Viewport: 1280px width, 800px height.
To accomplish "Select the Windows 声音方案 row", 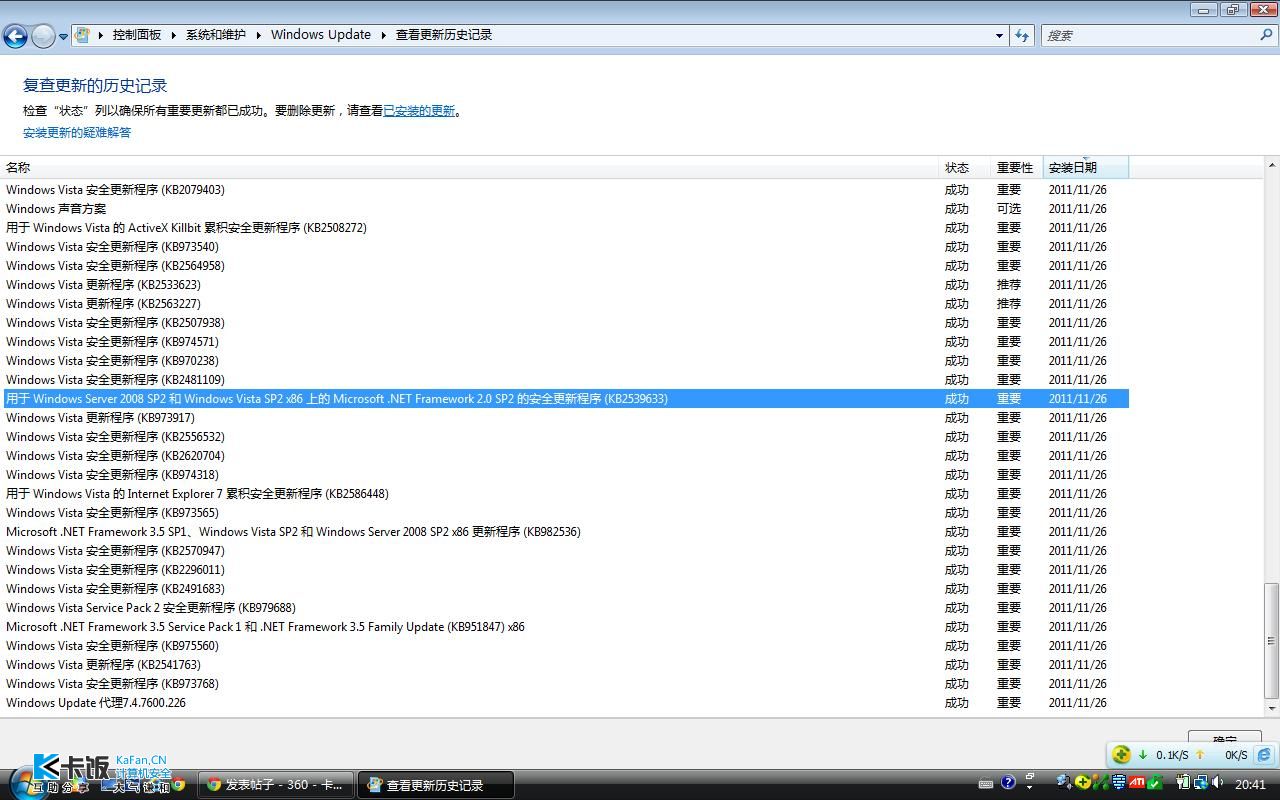I will (565, 209).
